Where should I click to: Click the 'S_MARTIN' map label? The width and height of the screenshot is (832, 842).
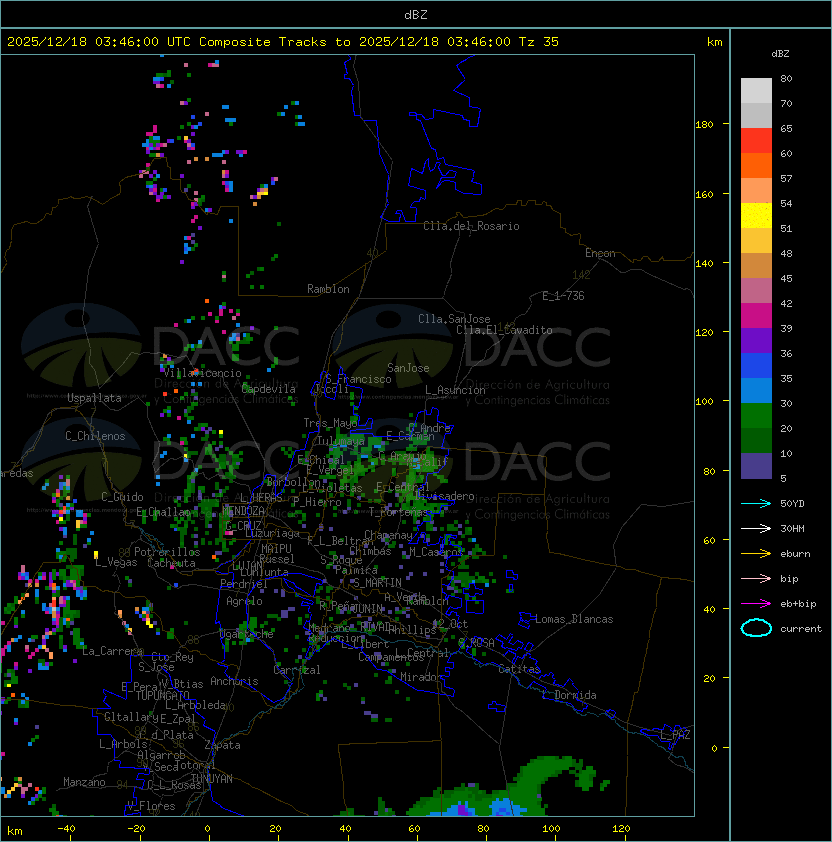[x=377, y=583]
